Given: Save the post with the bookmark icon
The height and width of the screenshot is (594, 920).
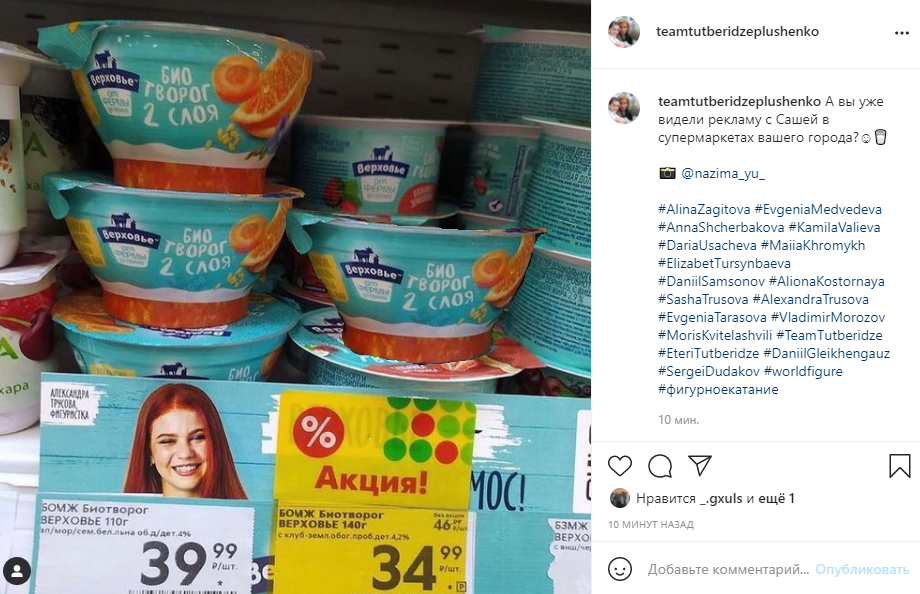Looking at the screenshot, I should (899, 466).
